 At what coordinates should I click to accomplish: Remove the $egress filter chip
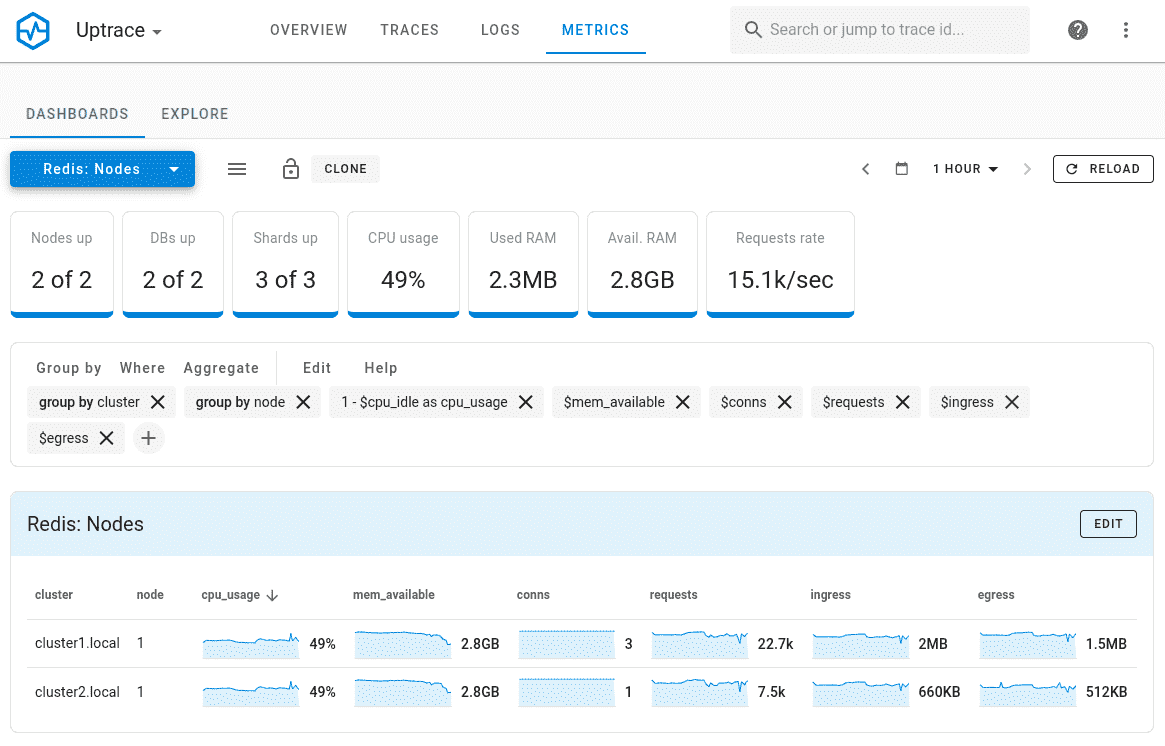106,438
